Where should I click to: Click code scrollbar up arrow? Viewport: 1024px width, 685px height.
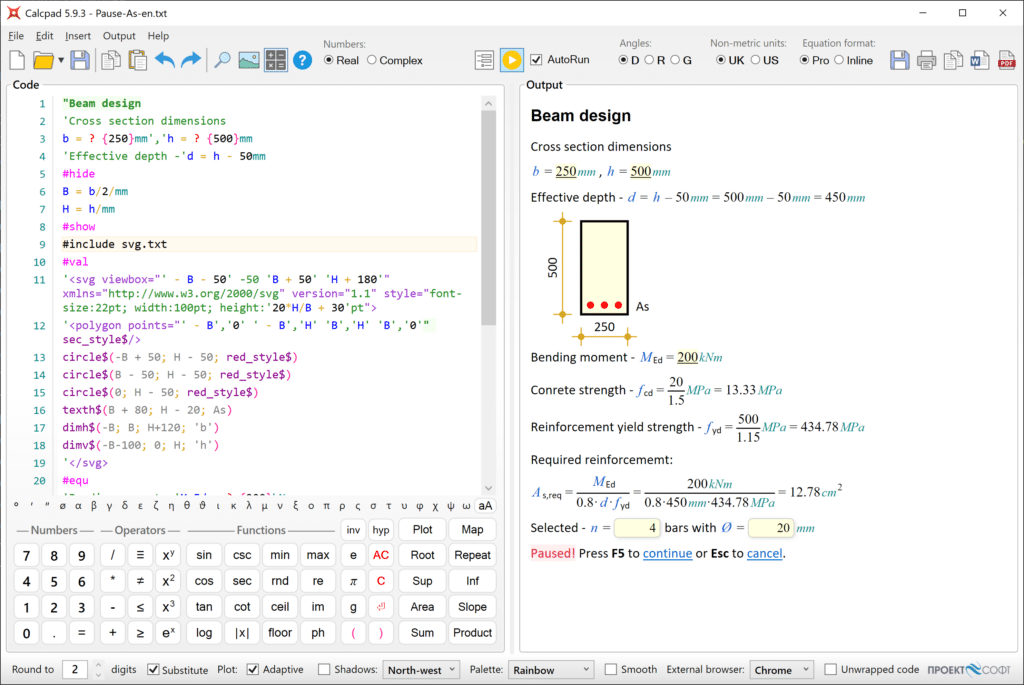click(x=488, y=103)
